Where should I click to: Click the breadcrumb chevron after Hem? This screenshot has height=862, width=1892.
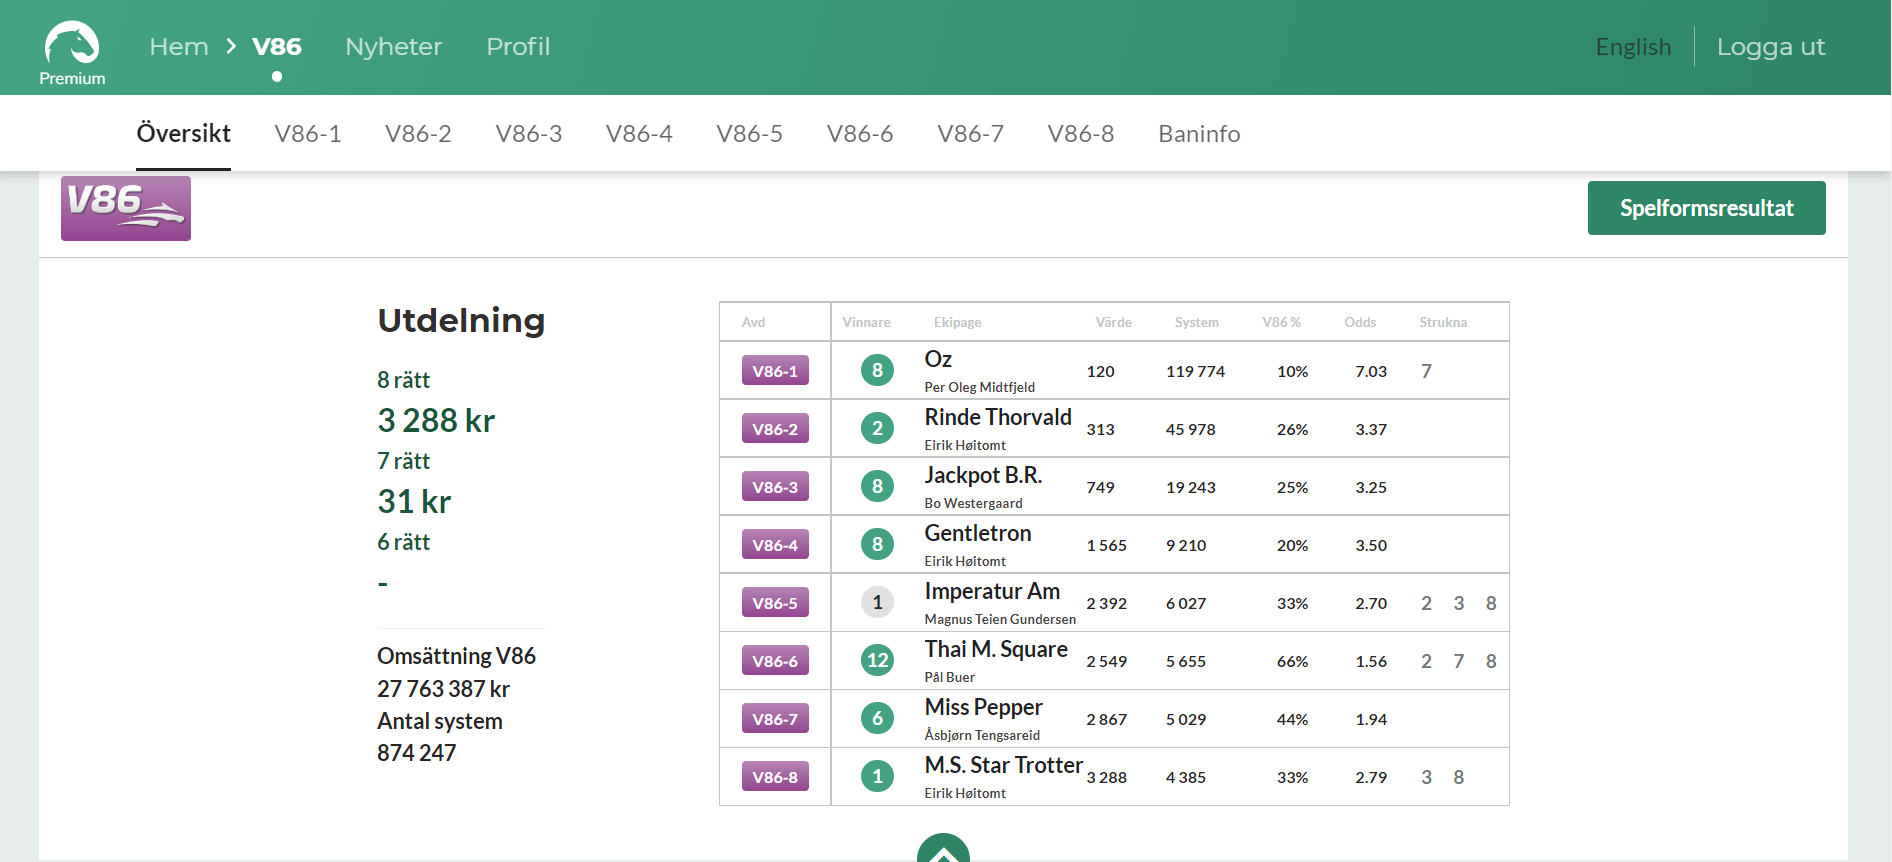click(x=231, y=47)
